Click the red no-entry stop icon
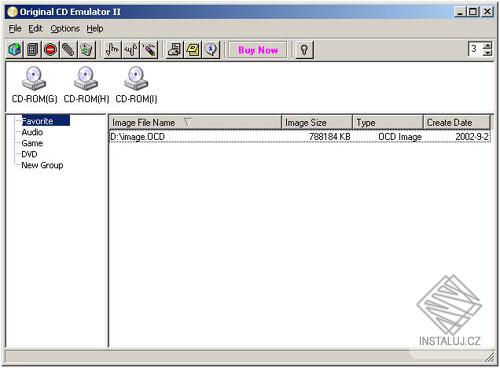The height and width of the screenshot is (368, 500). [x=51, y=50]
